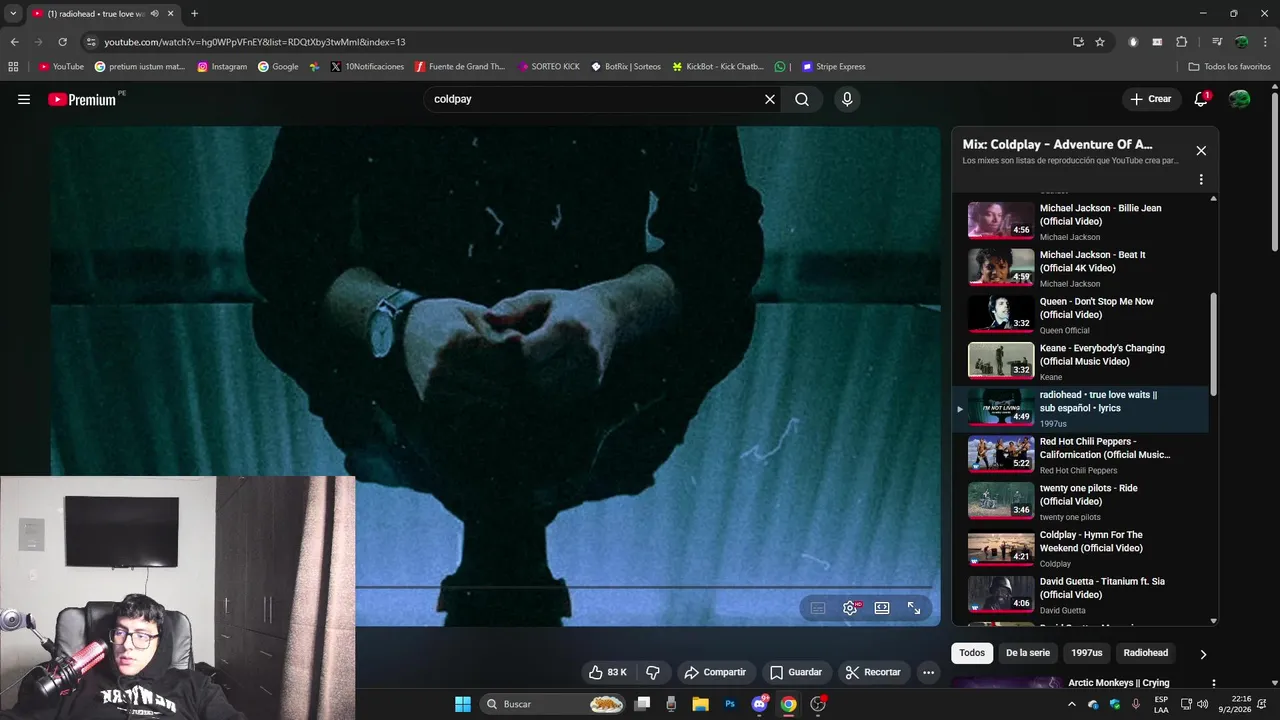Like the video with 83 K
Image resolution: width=1280 pixels, height=720 pixels.
[607, 672]
